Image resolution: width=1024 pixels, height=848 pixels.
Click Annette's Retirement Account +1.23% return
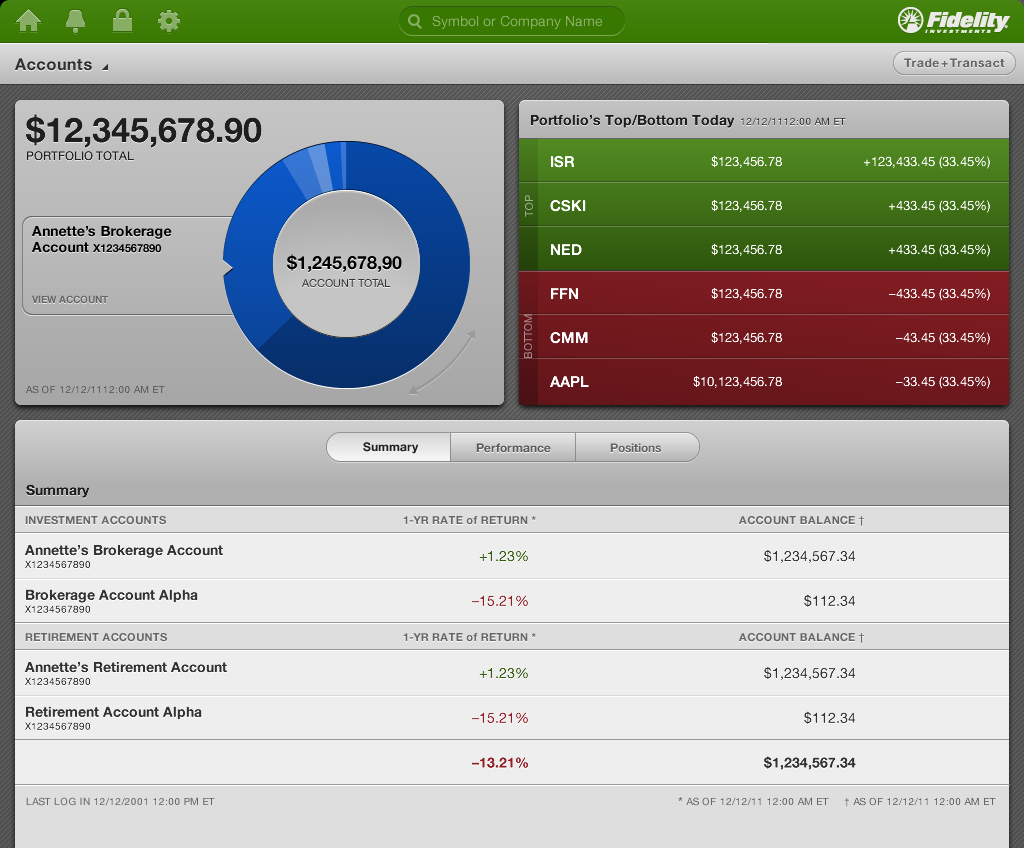(x=504, y=673)
